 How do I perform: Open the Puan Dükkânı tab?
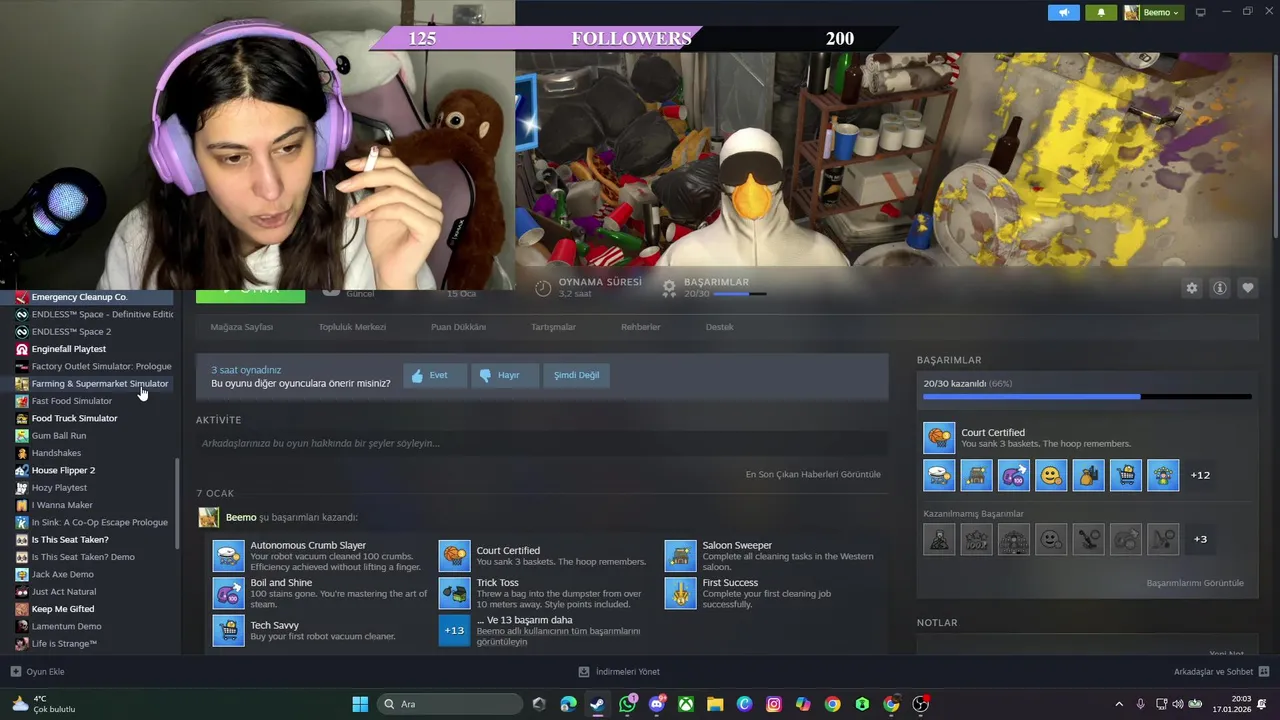458,327
